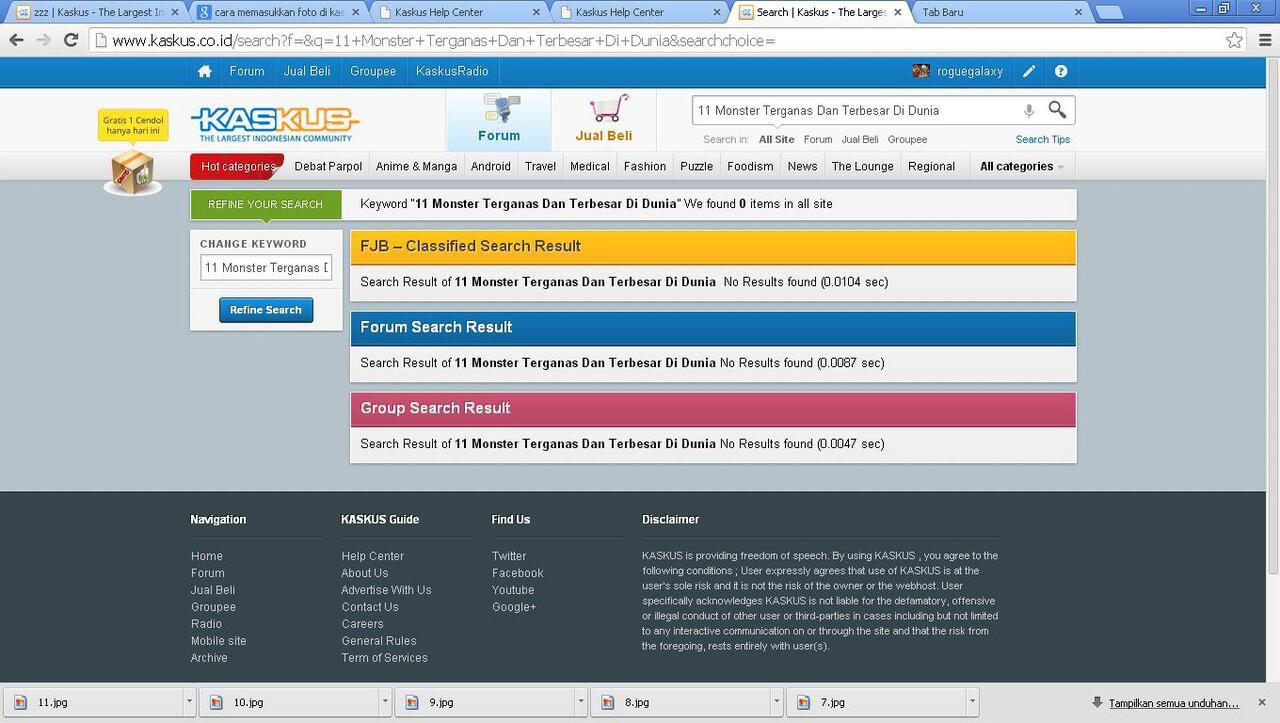1280x723 pixels.
Task: Open dropdown arrow next to 9.jpg download
Action: pos(581,703)
